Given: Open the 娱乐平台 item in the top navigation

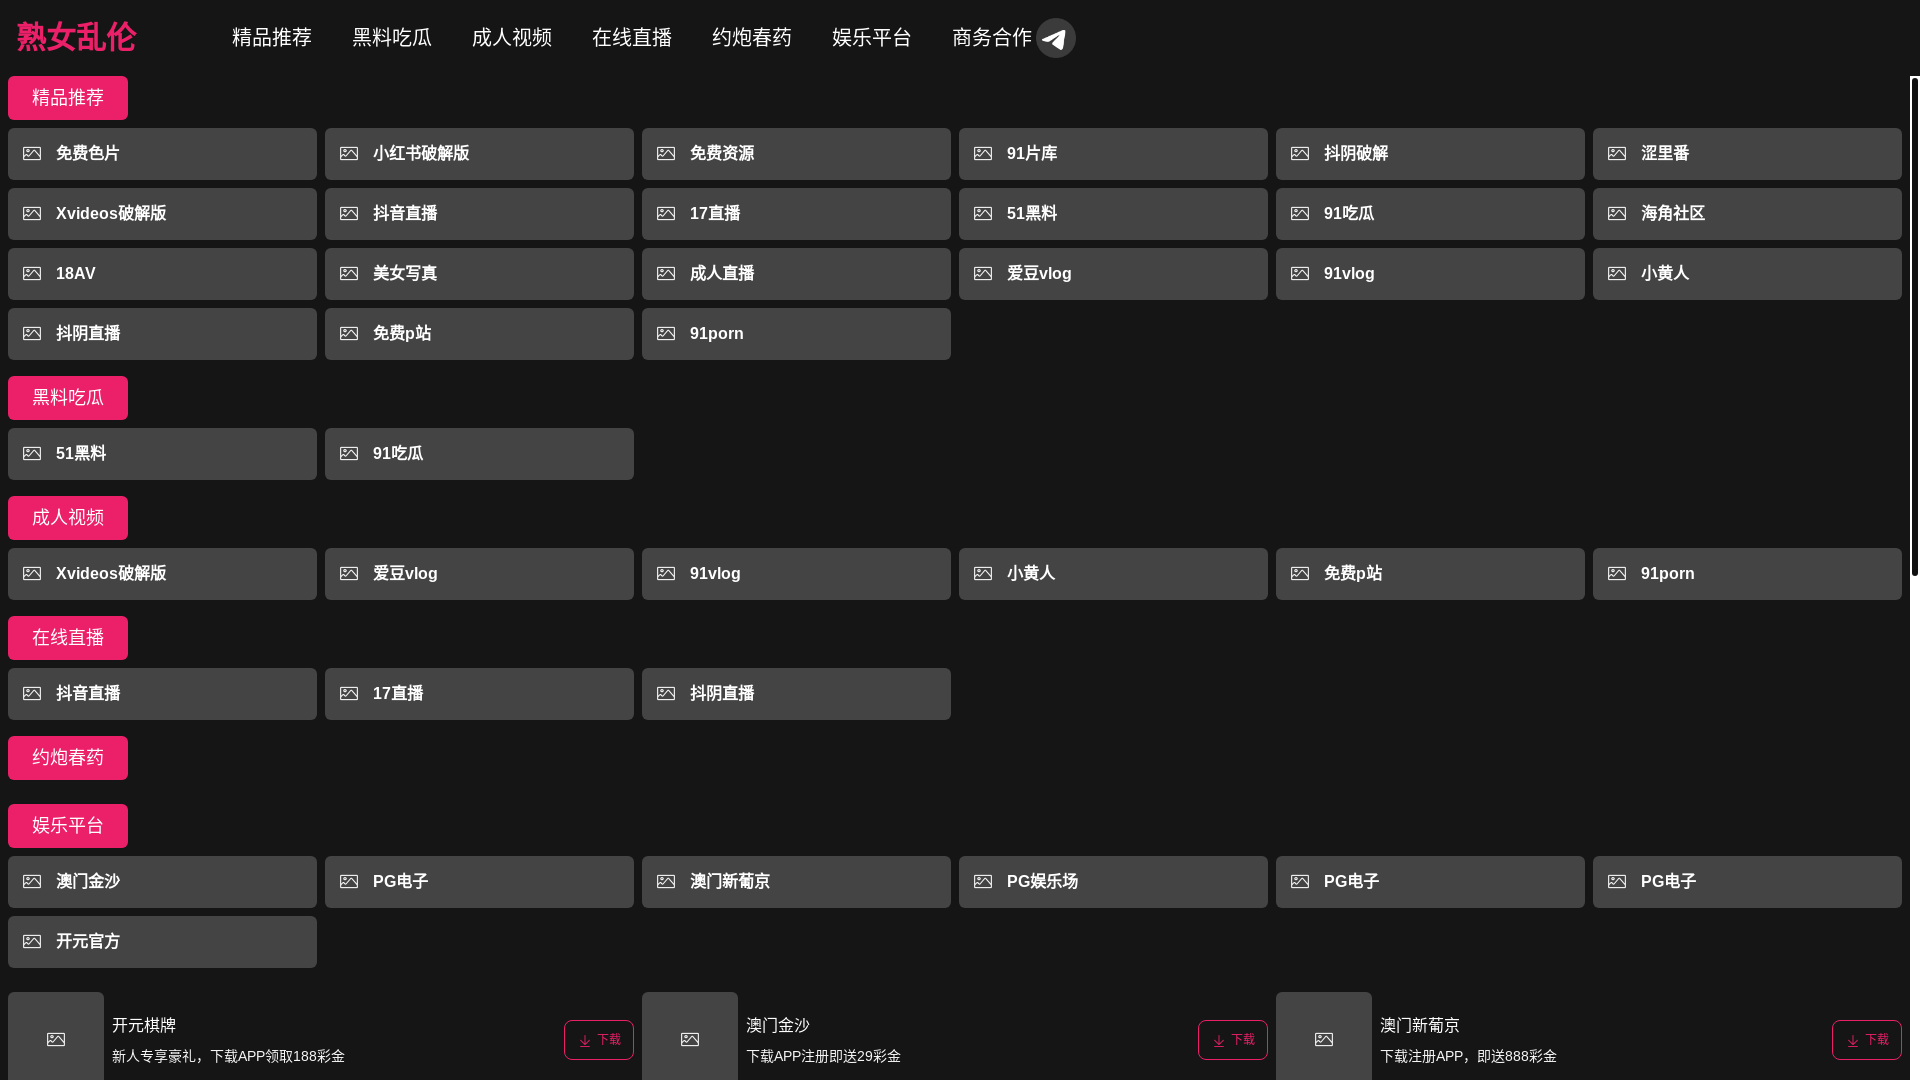Looking at the screenshot, I should click(872, 37).
